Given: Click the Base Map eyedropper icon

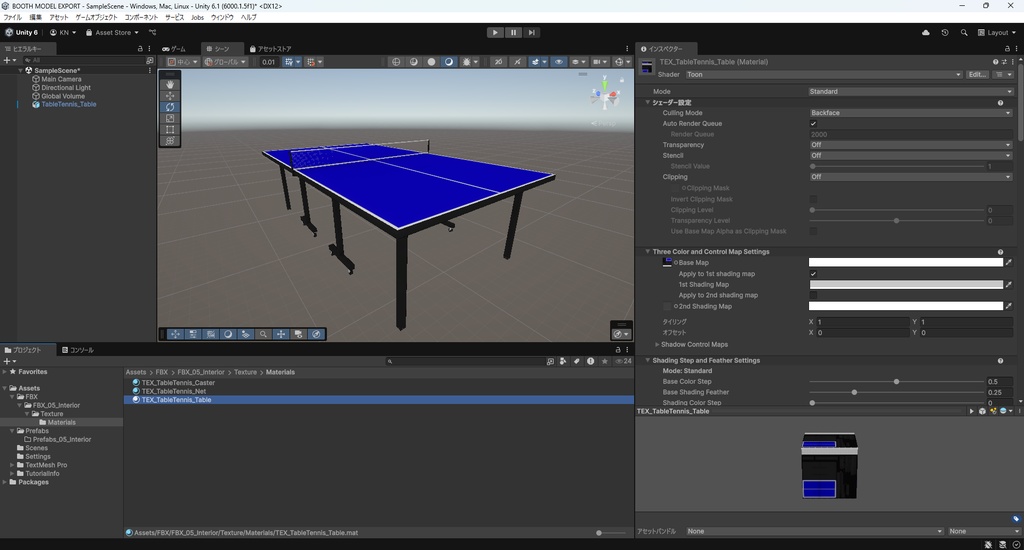Looking at the screenshot, I should tap(1009, 263).
